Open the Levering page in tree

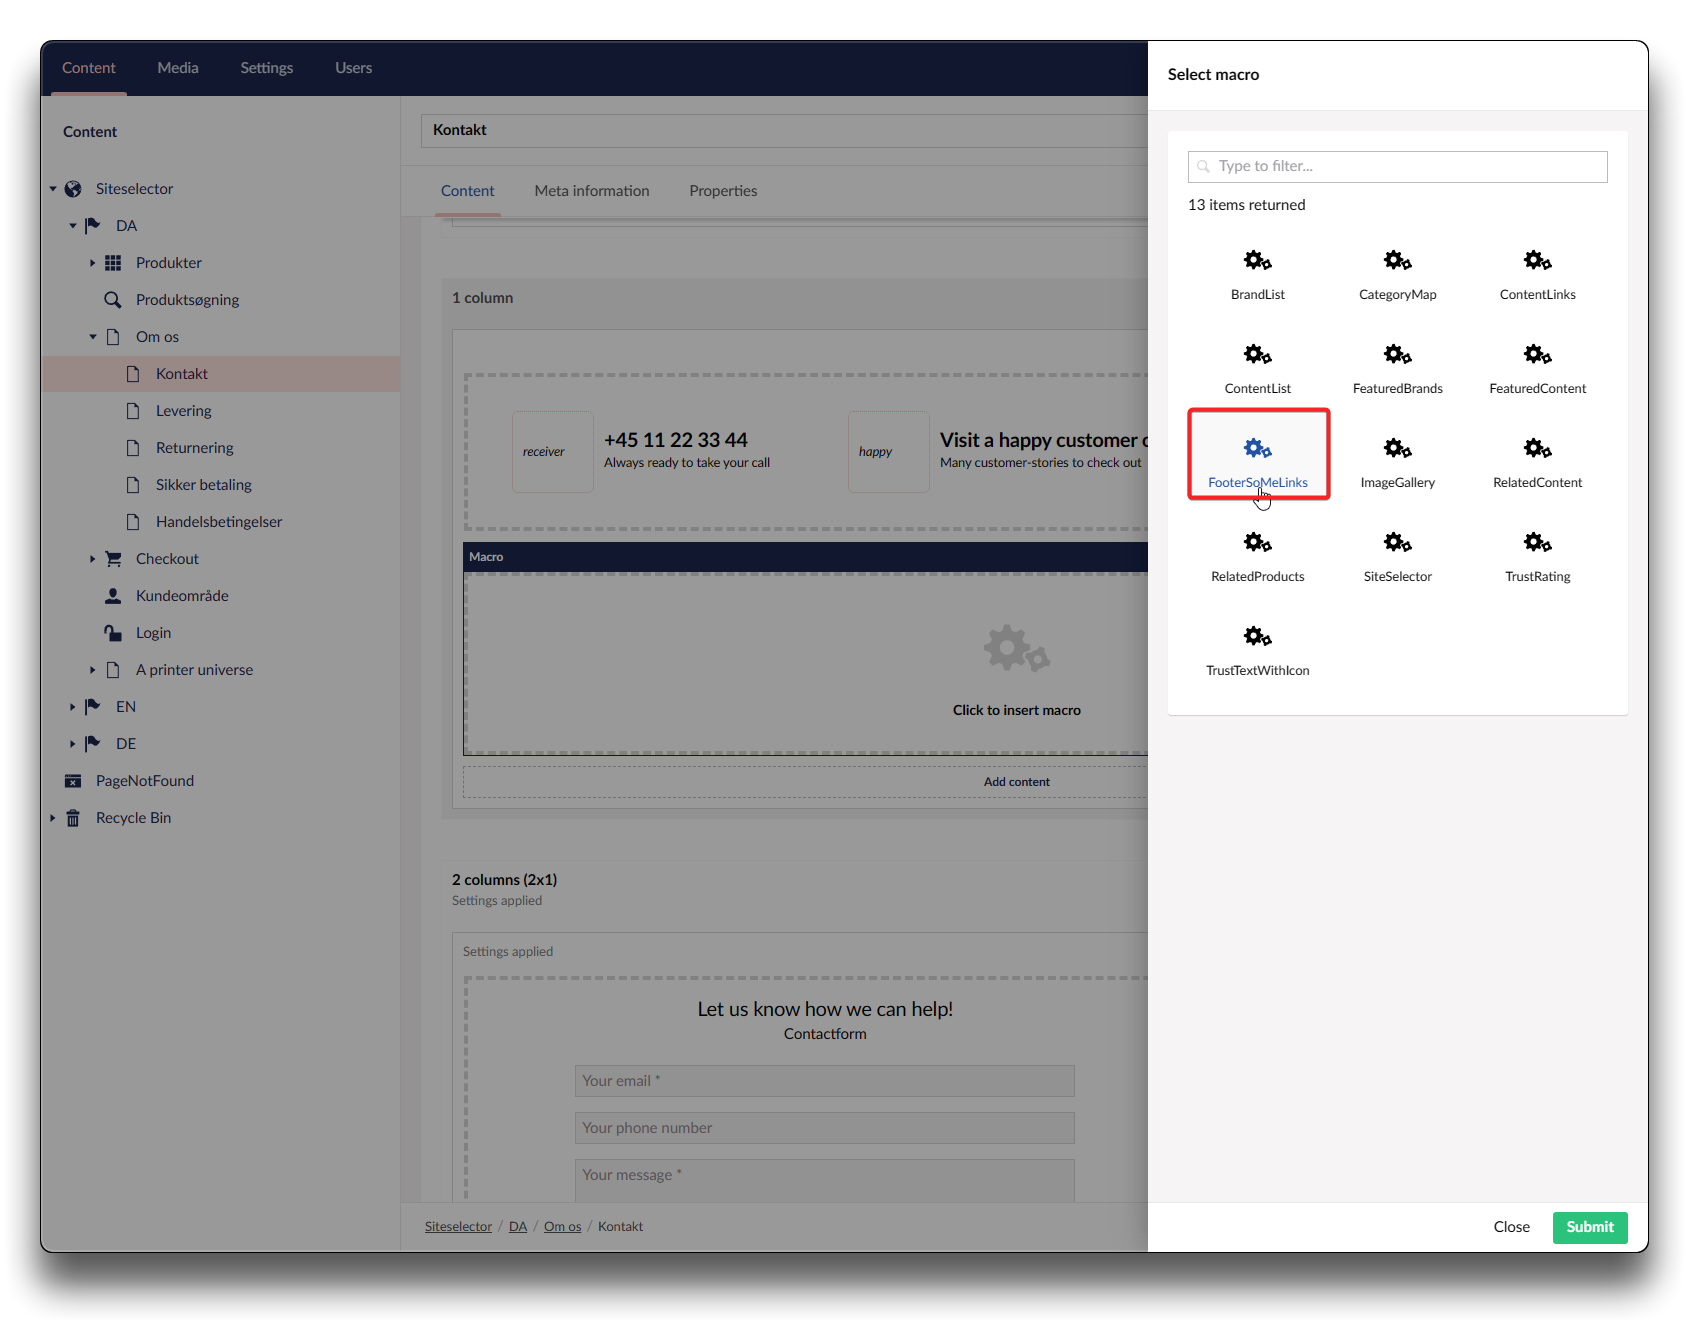[183, 411]
